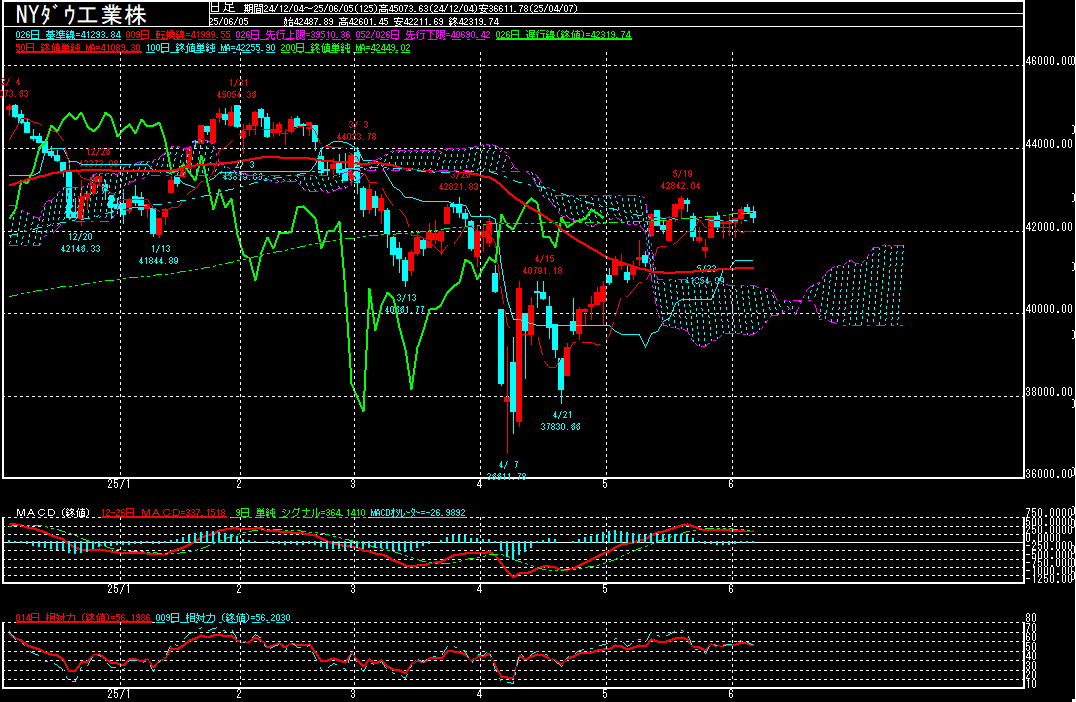This screenshot has width=1076, height=702.
Task: Click the 終42319.74 close value
Action: click(473, 21)
